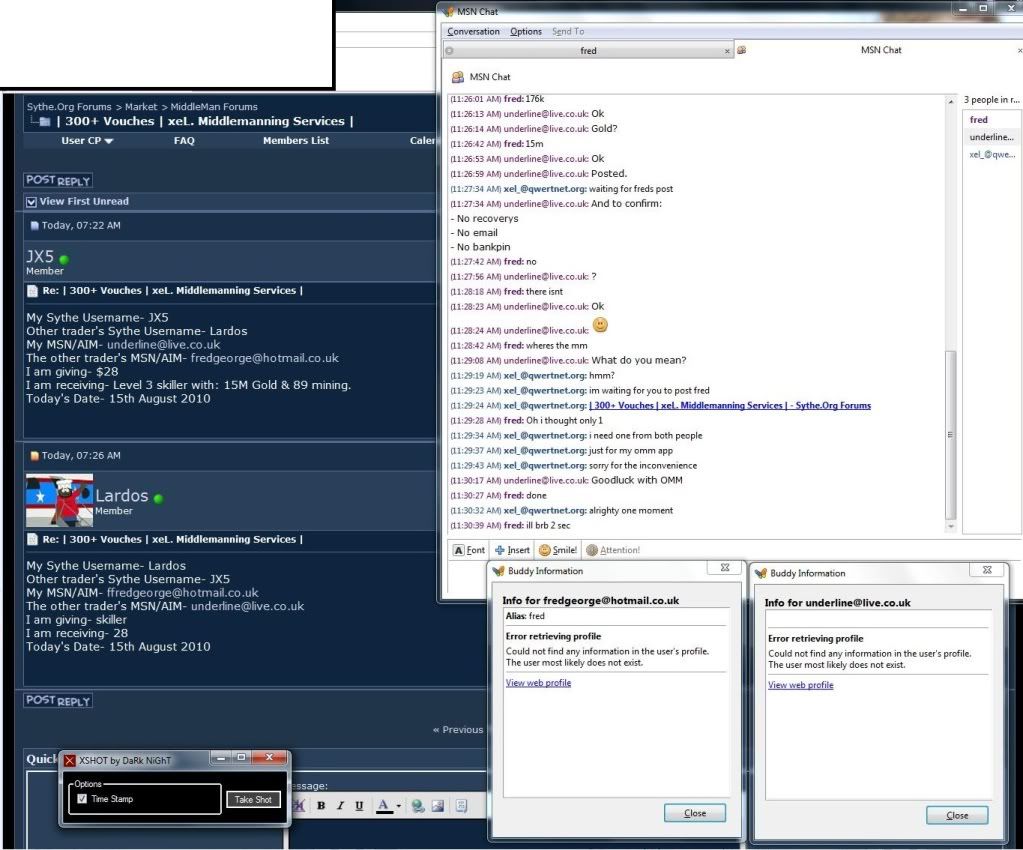Click the insert link globe icon
1023x850 pixels.
[x=418, y=806]
